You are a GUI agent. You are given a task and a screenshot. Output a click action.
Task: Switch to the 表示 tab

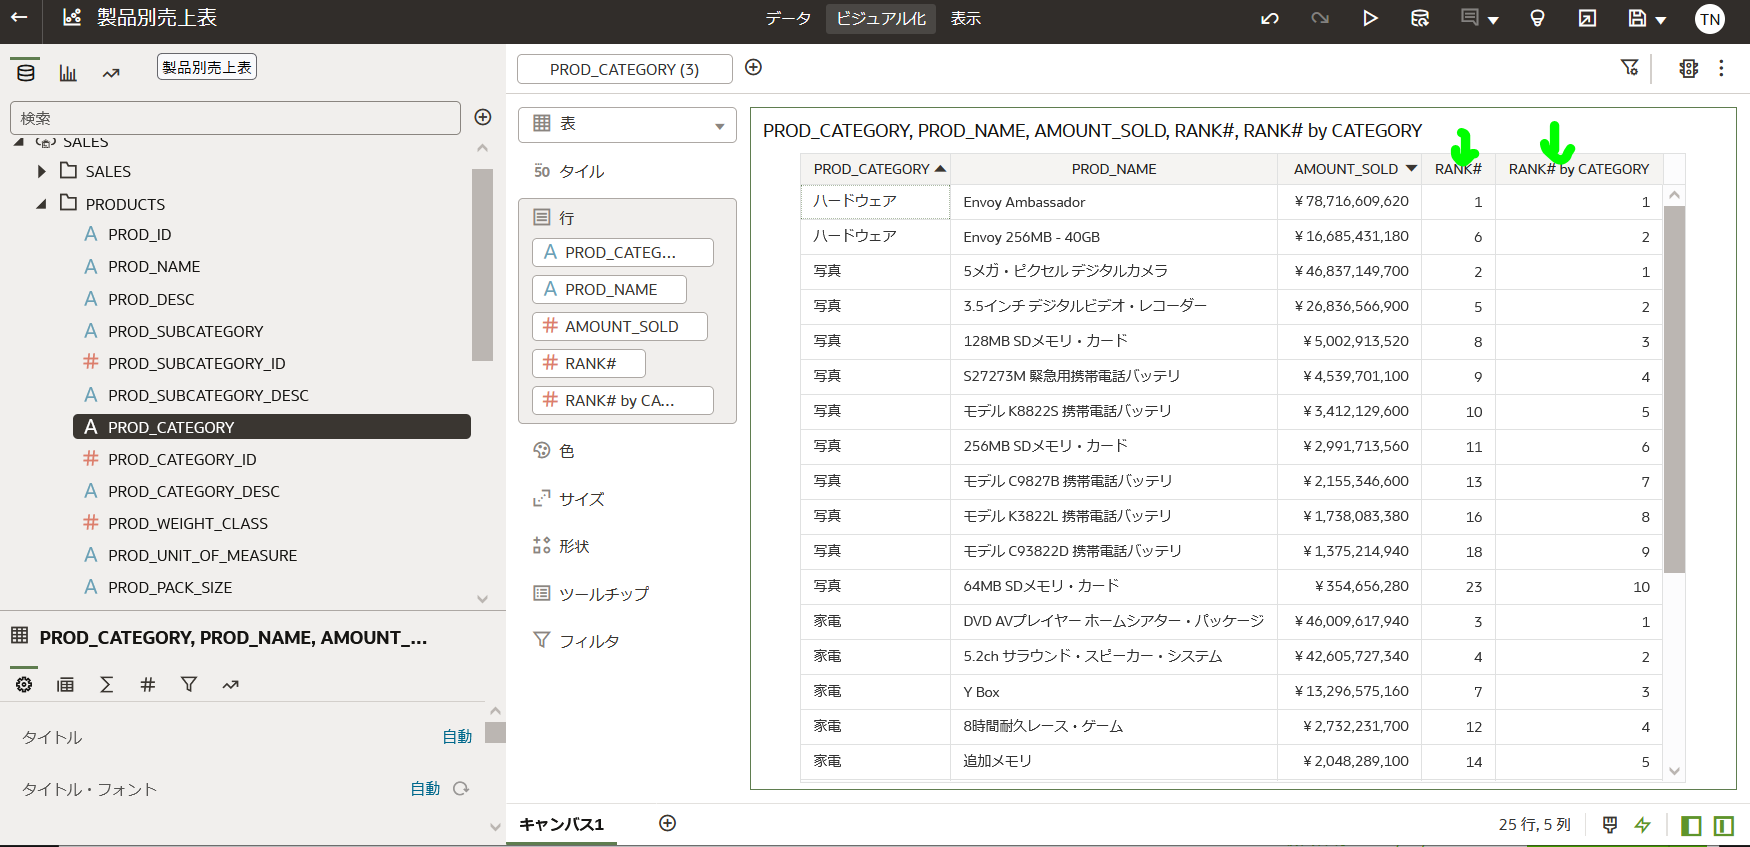965,19
